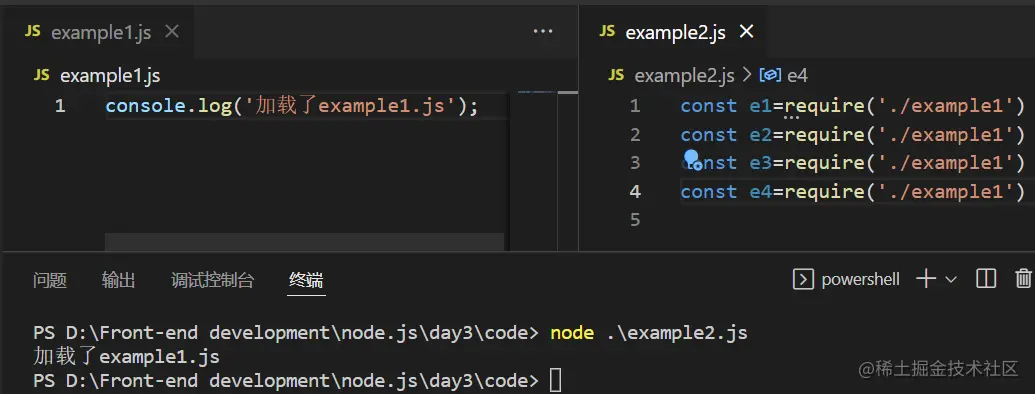Click the const e4 require line
Image resolution: width=1035 pixels, height=394 pixels.
pyautogui.click(x=852, y=191)
